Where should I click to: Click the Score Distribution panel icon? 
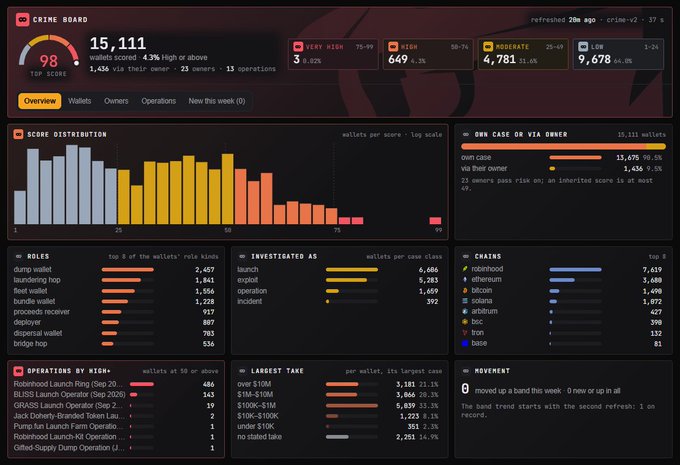point(18,134)
